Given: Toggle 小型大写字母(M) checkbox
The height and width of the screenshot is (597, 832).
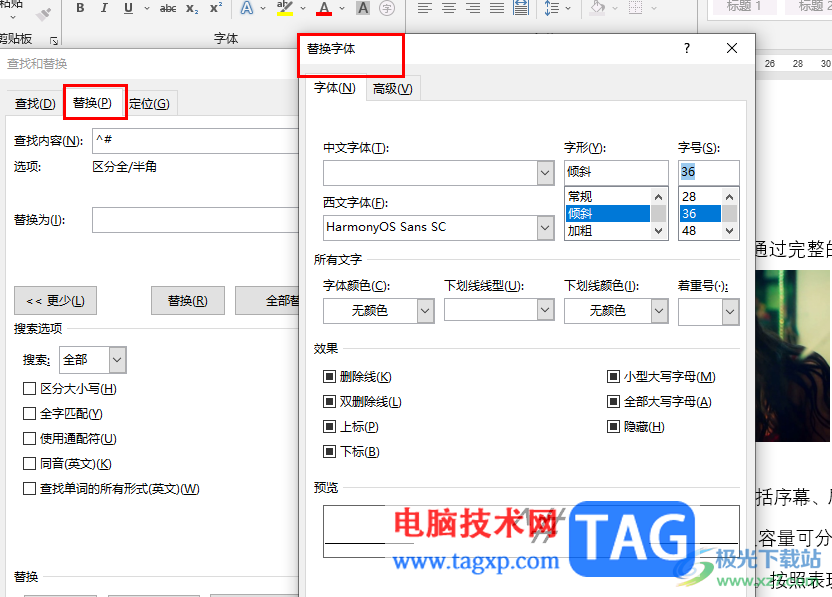Looking at the screenshot, I should pyautogui.click(x=613, y=377).
